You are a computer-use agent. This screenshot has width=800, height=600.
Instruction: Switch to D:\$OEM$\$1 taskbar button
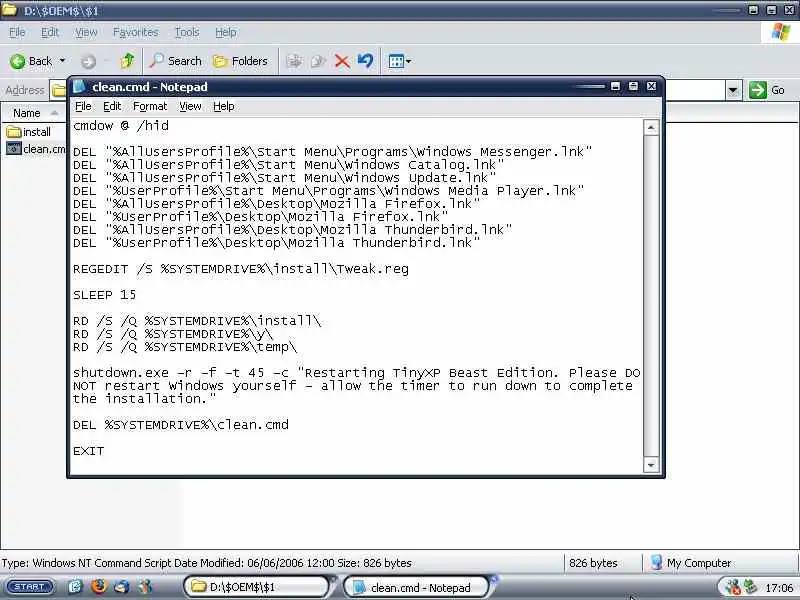pyautogui.click(x=257, y=587)
